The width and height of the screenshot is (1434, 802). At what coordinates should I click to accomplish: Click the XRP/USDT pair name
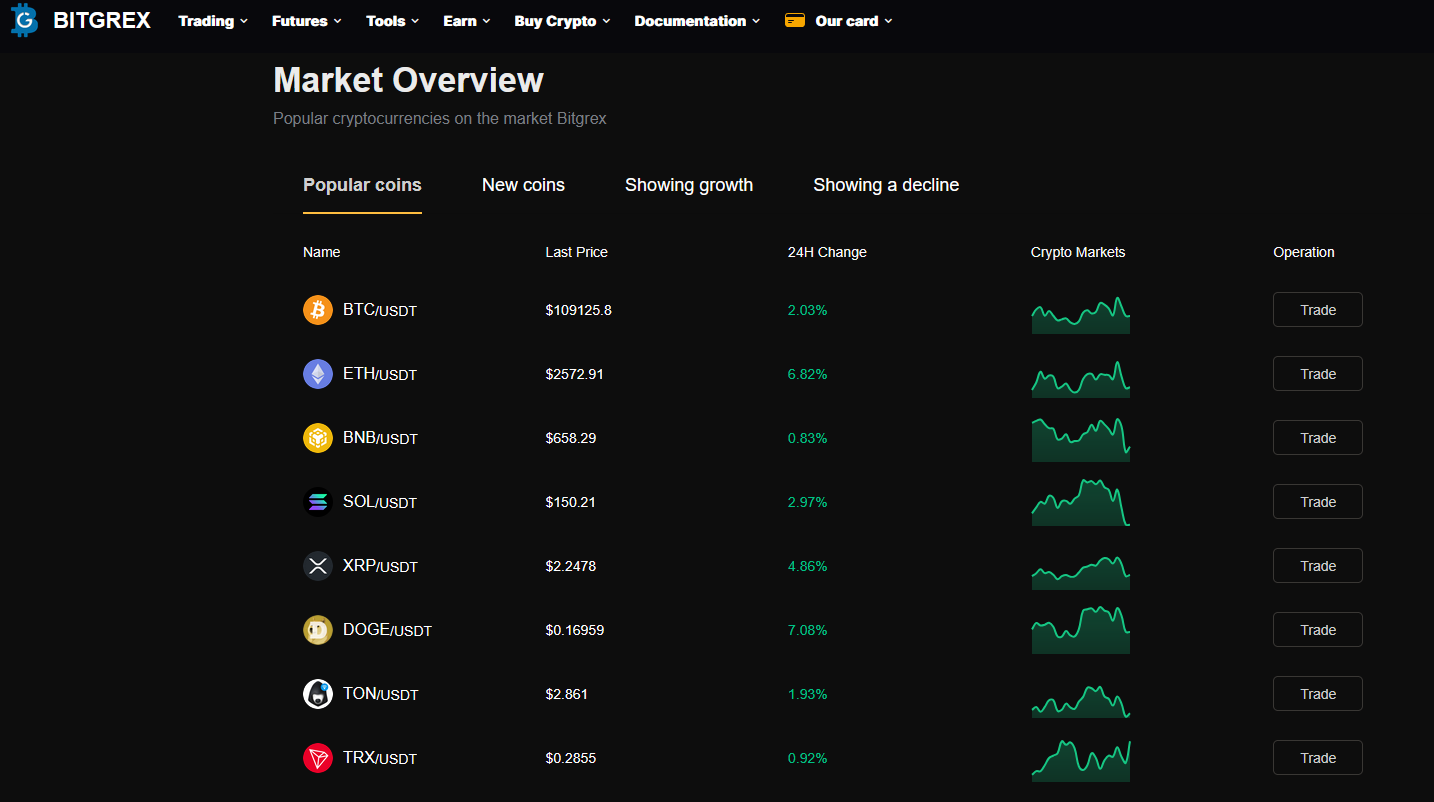(x=380, y=566)
